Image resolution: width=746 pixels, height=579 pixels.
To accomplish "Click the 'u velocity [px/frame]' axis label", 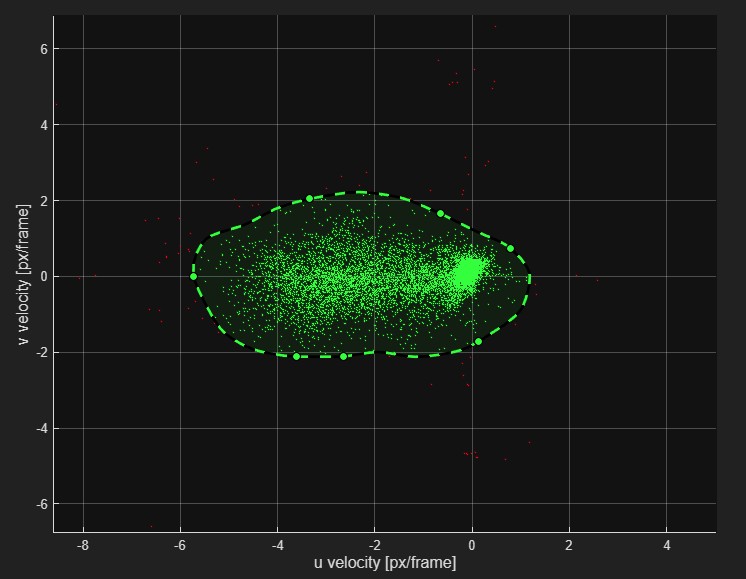I will coord(385,562).
